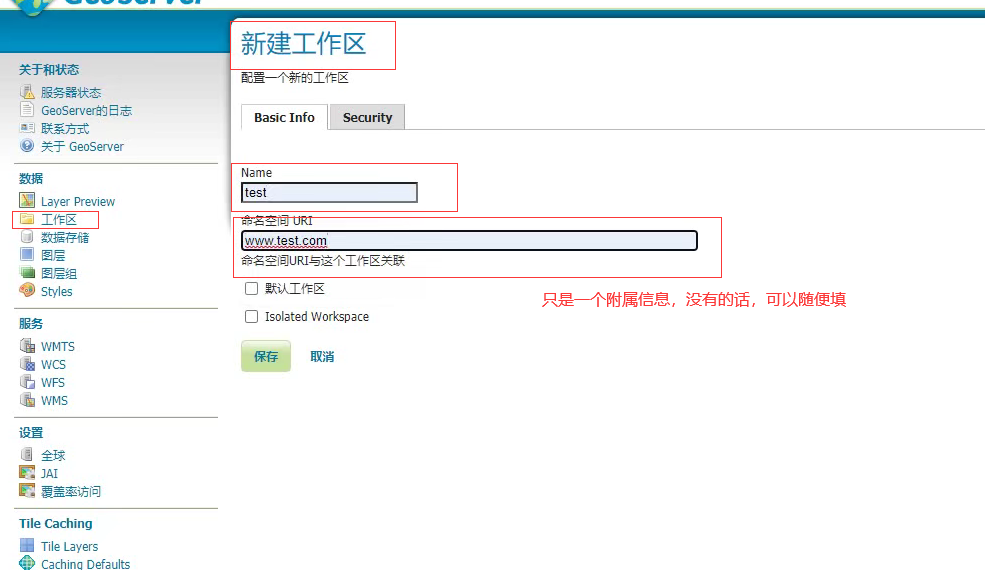
Task: Open the 联系方式 link
Action: [x=65, y=129]
